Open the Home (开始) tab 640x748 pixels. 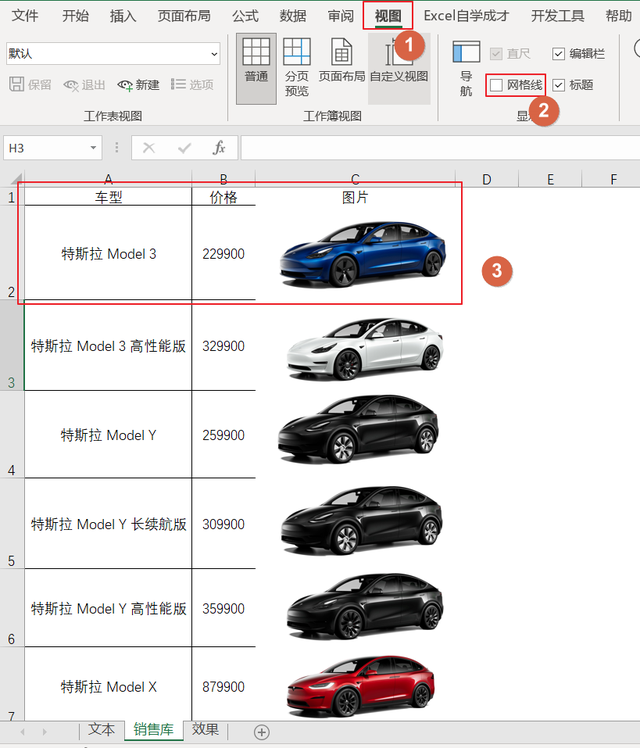(x=75, y=16)
